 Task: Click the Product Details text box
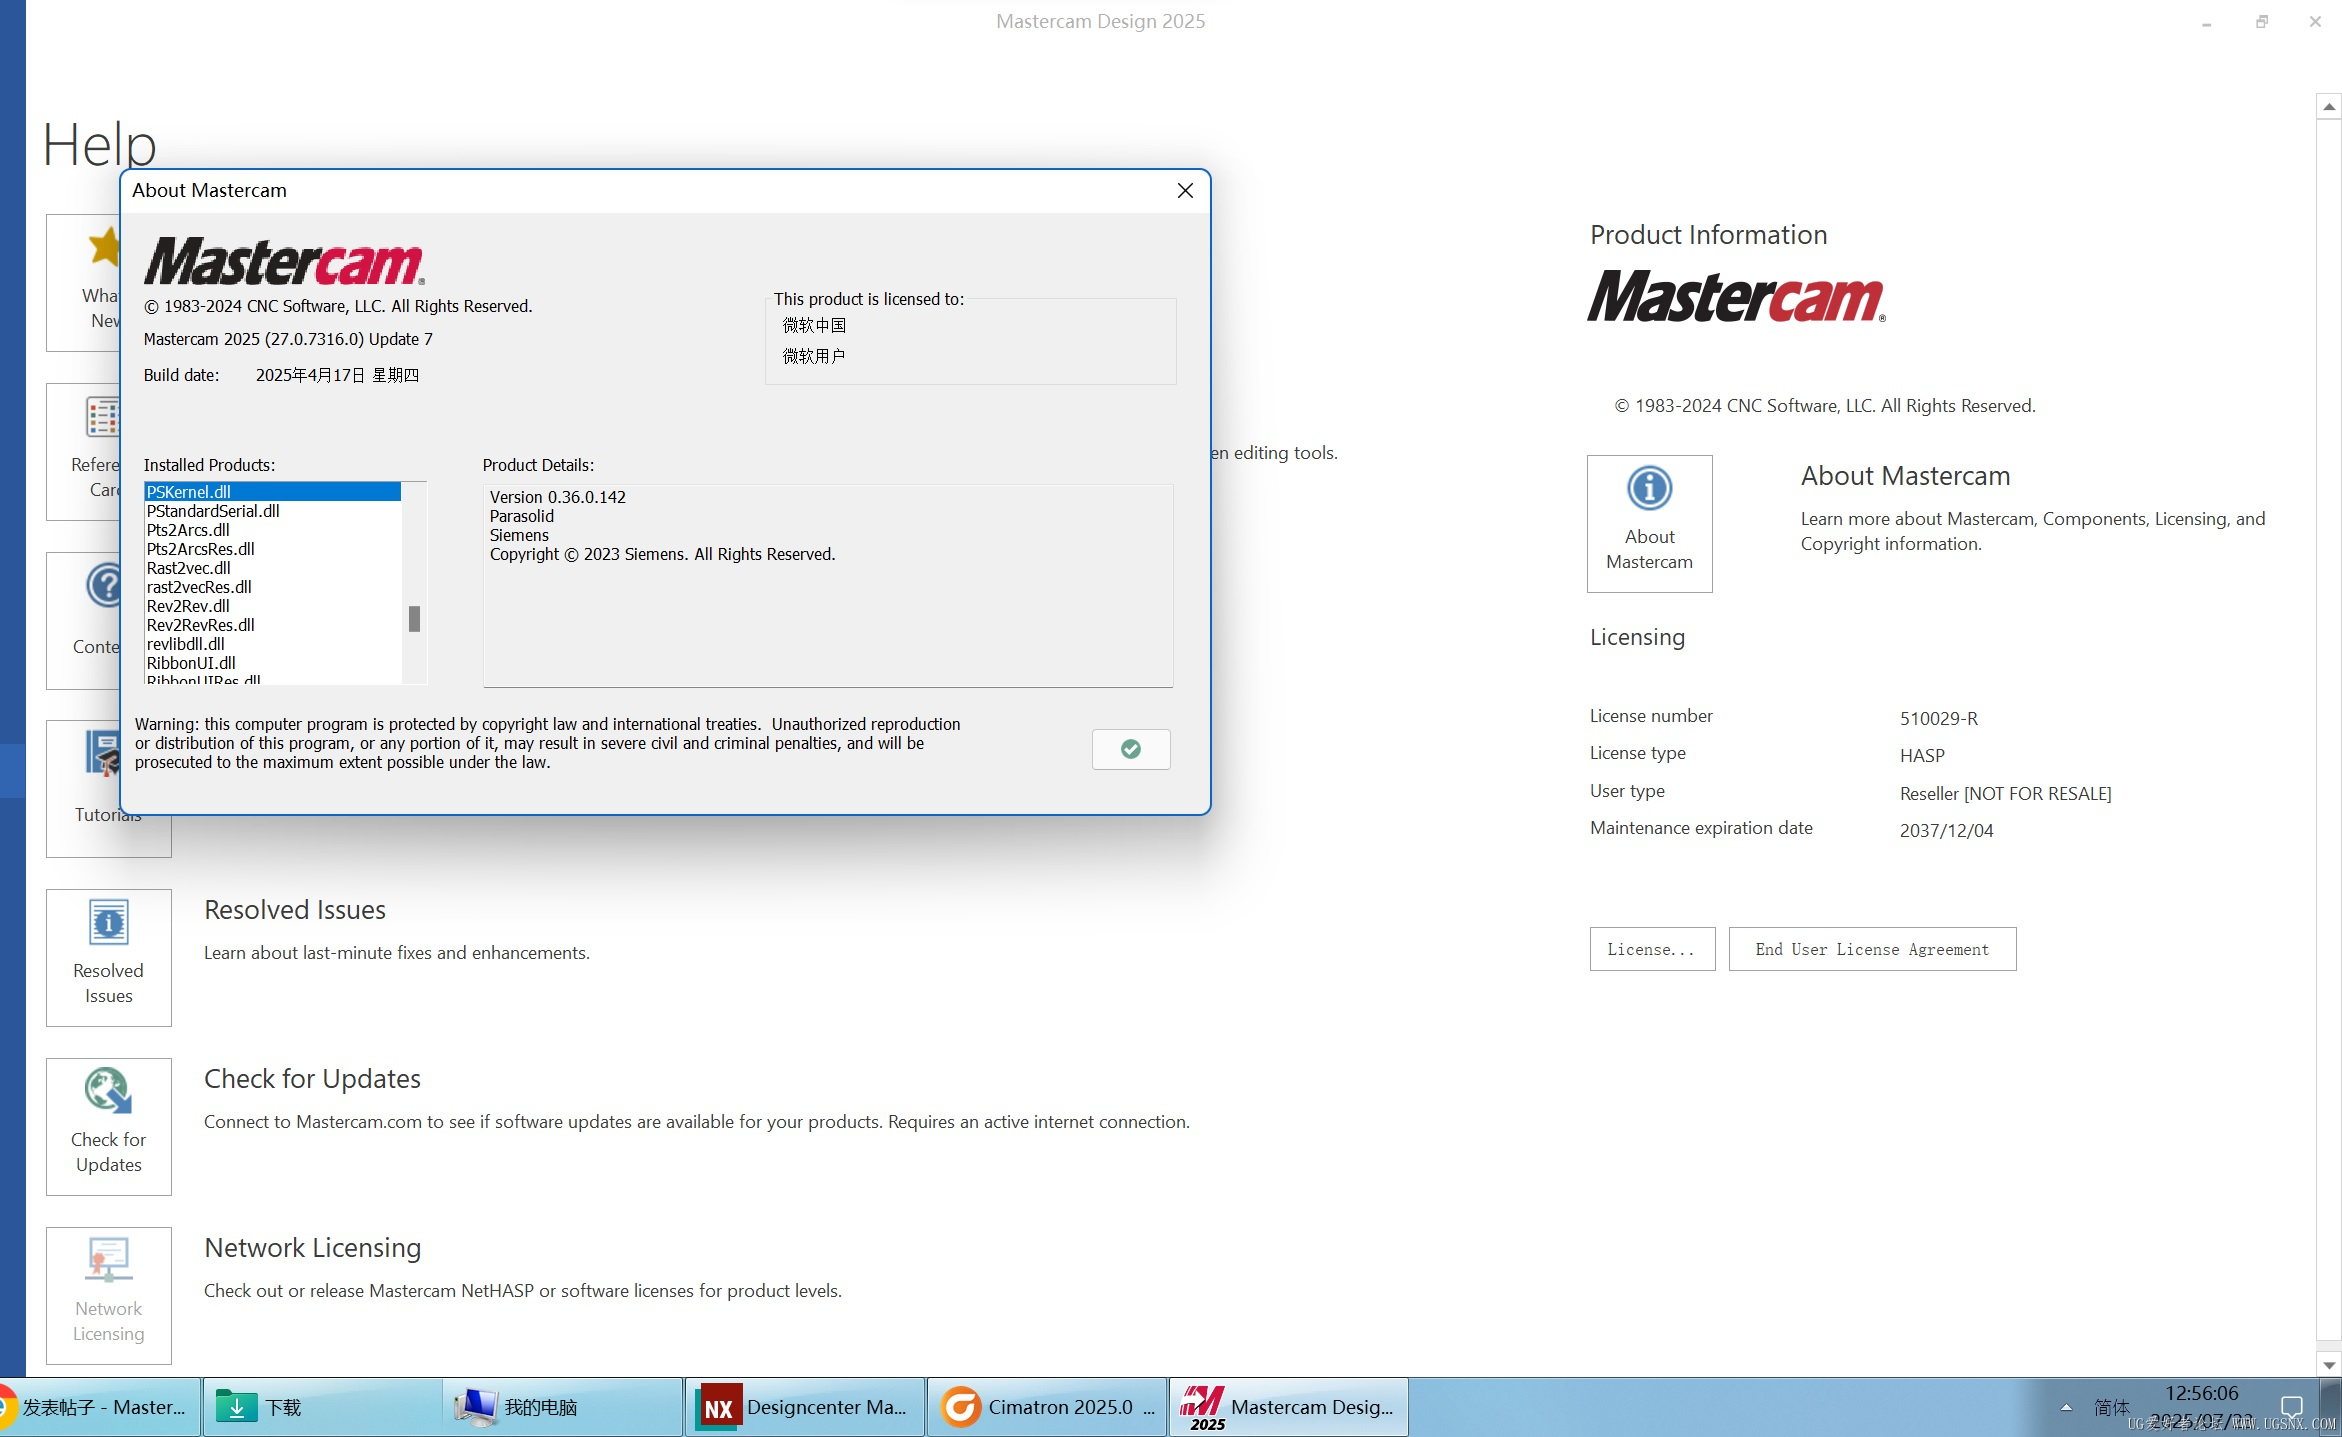[x=828, y=586]
